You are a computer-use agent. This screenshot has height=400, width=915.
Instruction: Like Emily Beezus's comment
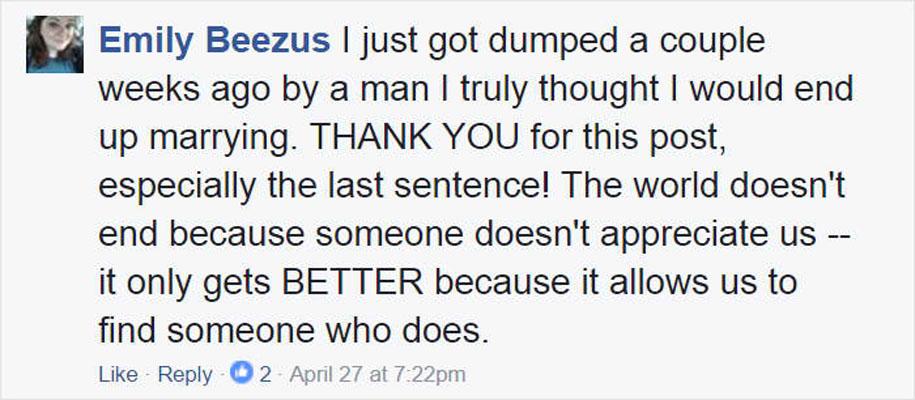point(118,375)
